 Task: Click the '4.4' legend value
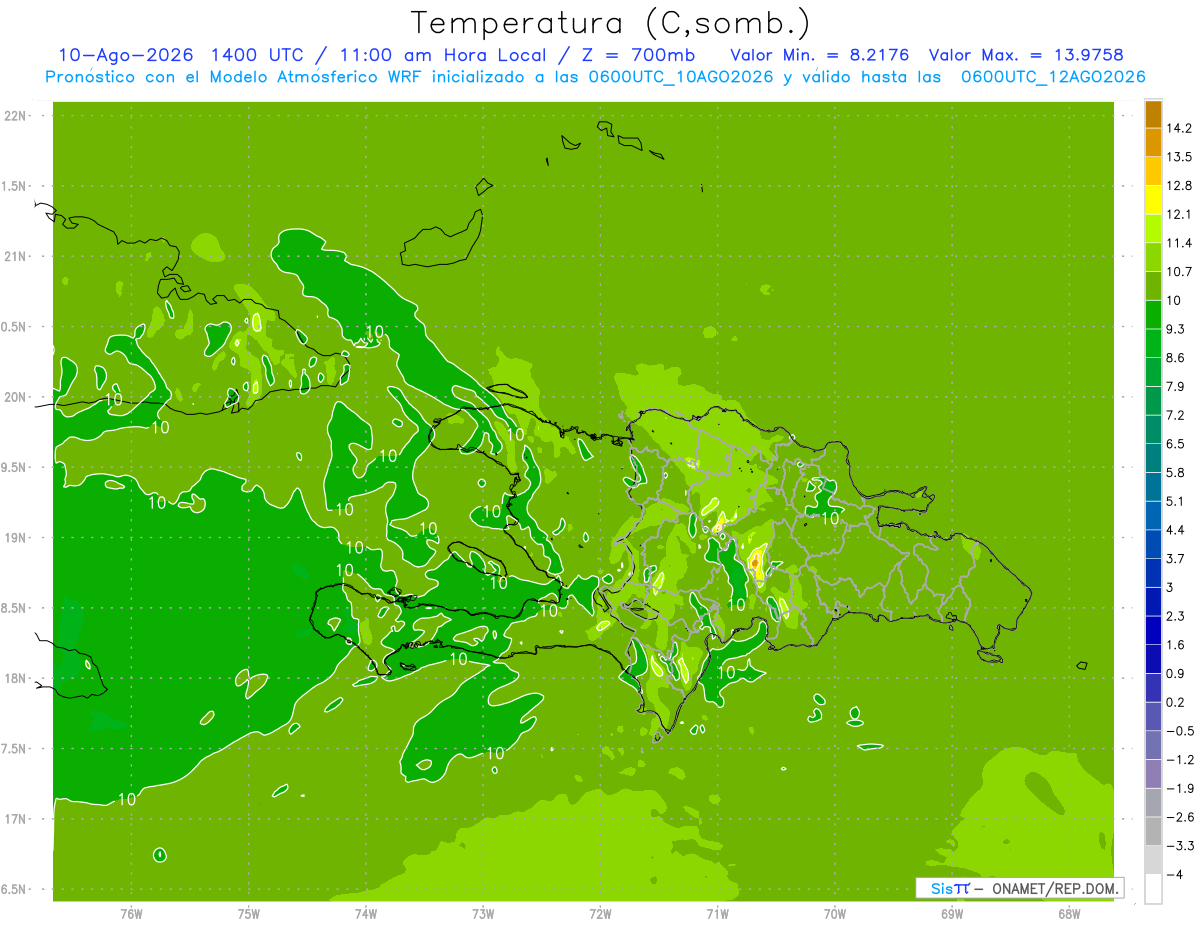coord(1176,529)
